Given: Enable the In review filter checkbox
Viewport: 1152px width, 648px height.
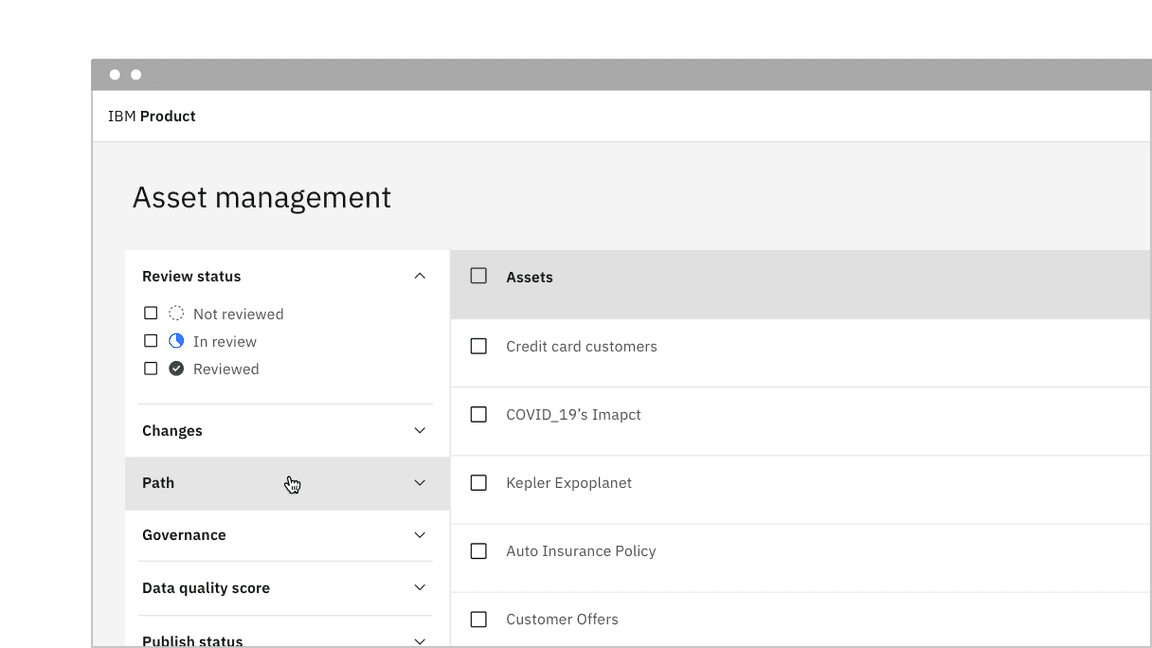Looking at the screenshot, I should coord(151,341).
